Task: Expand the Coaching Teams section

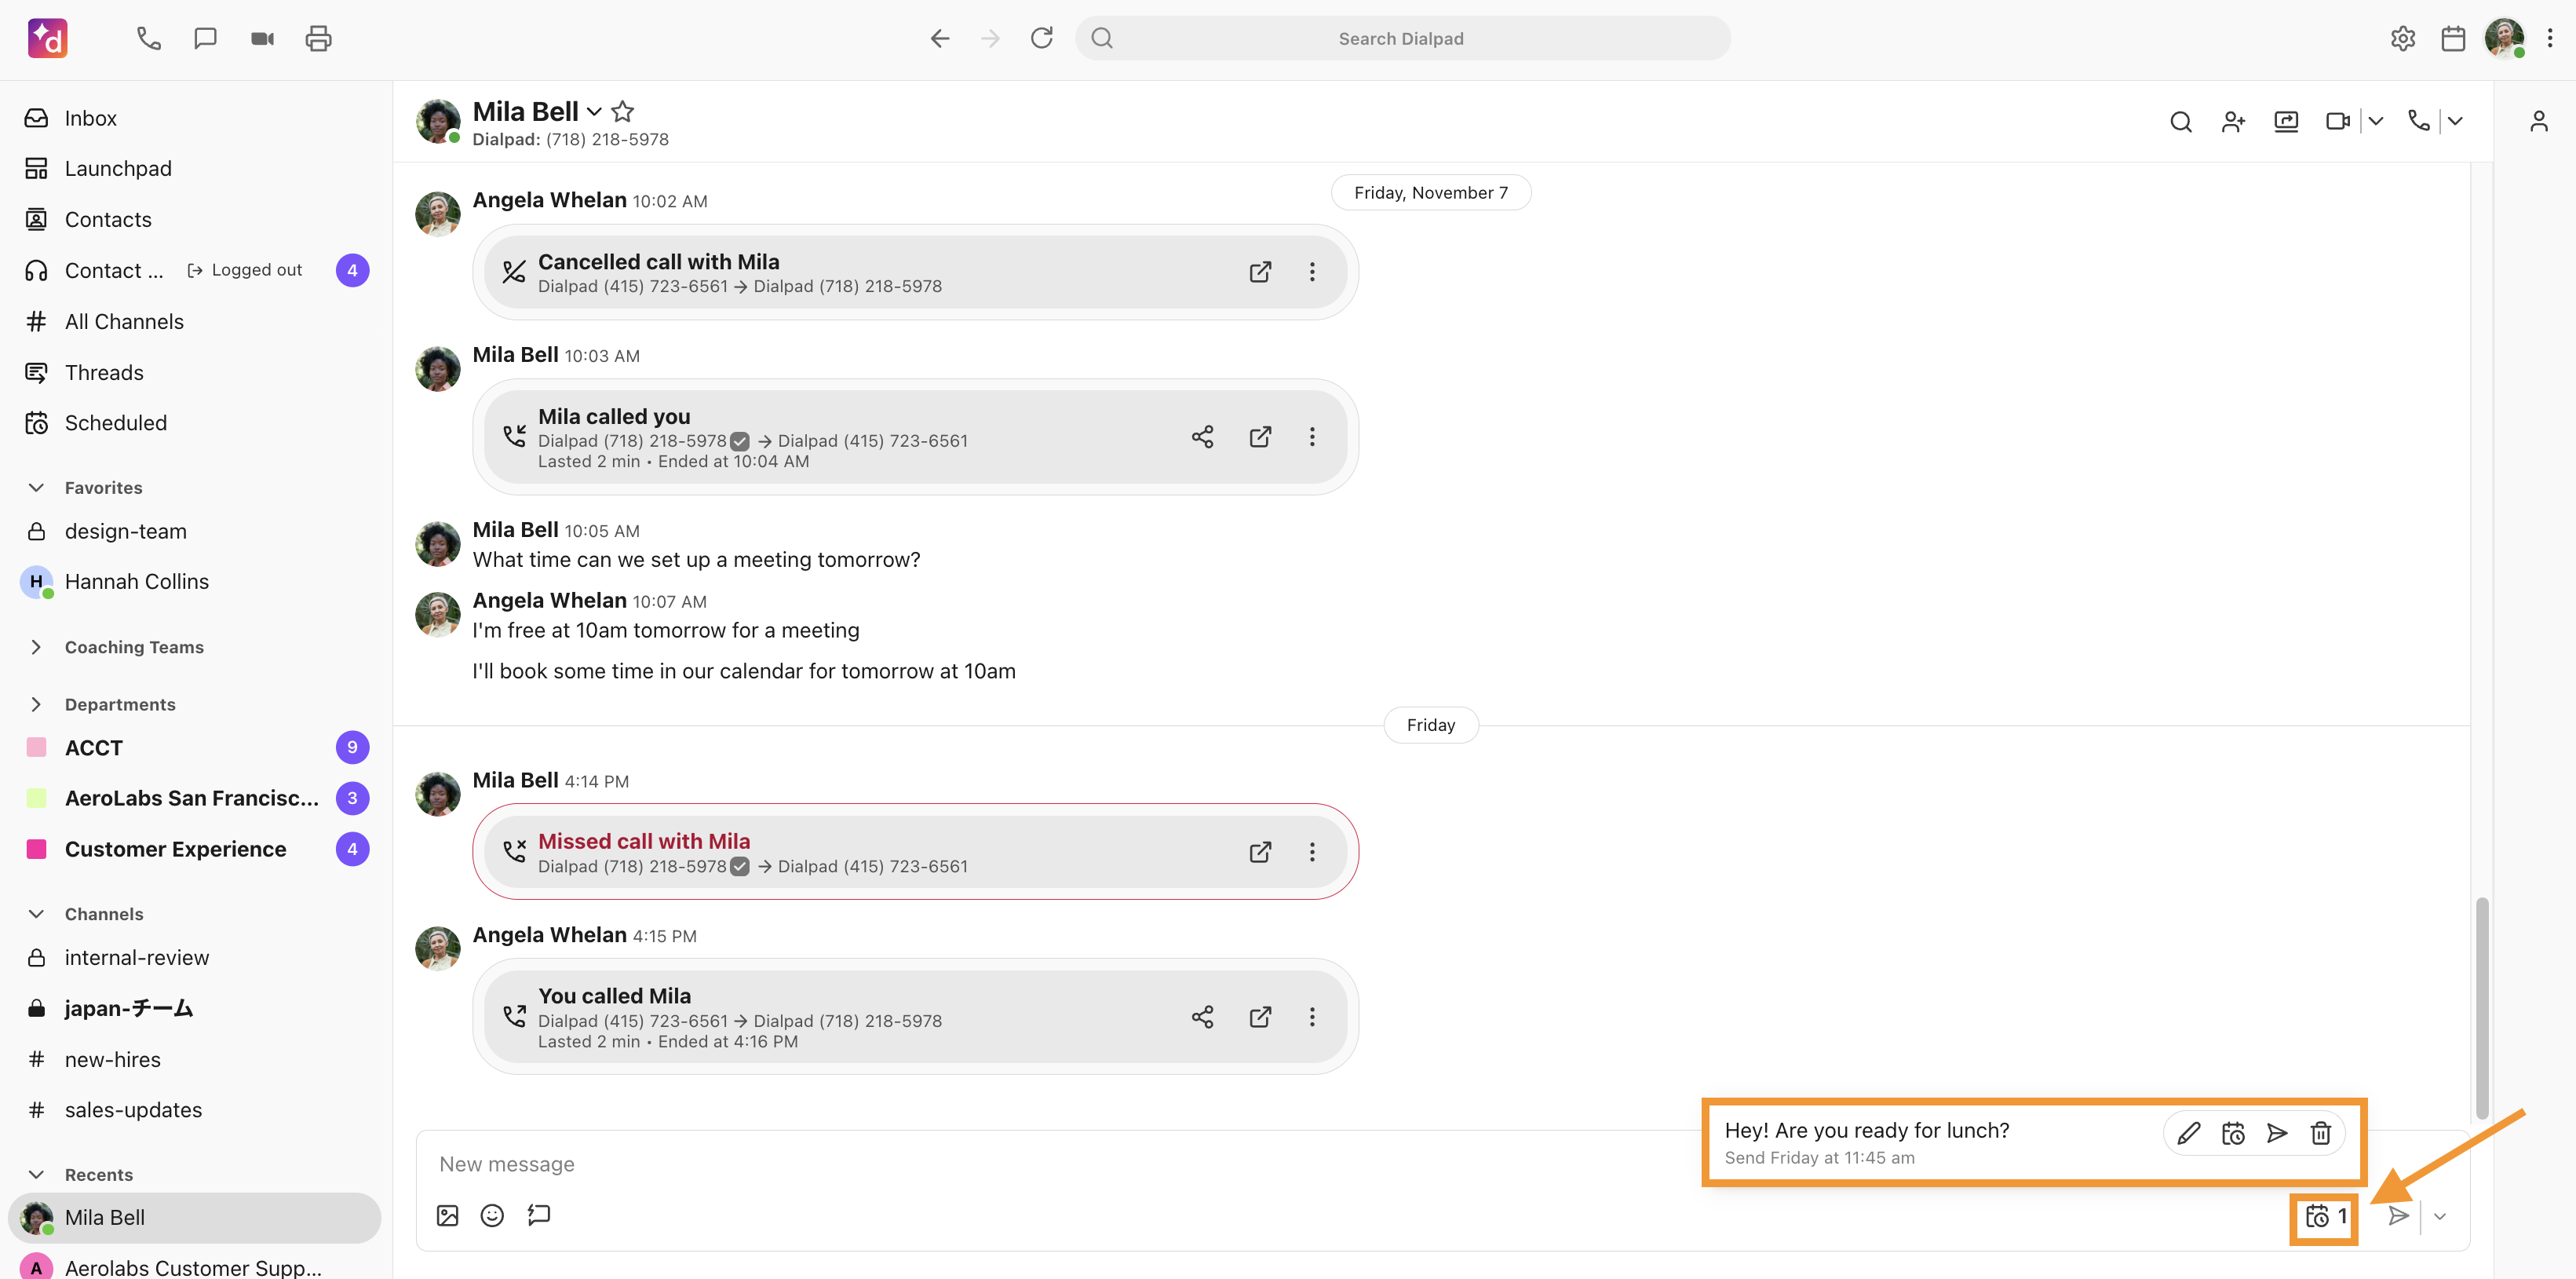Action: (x=36, y=647)
